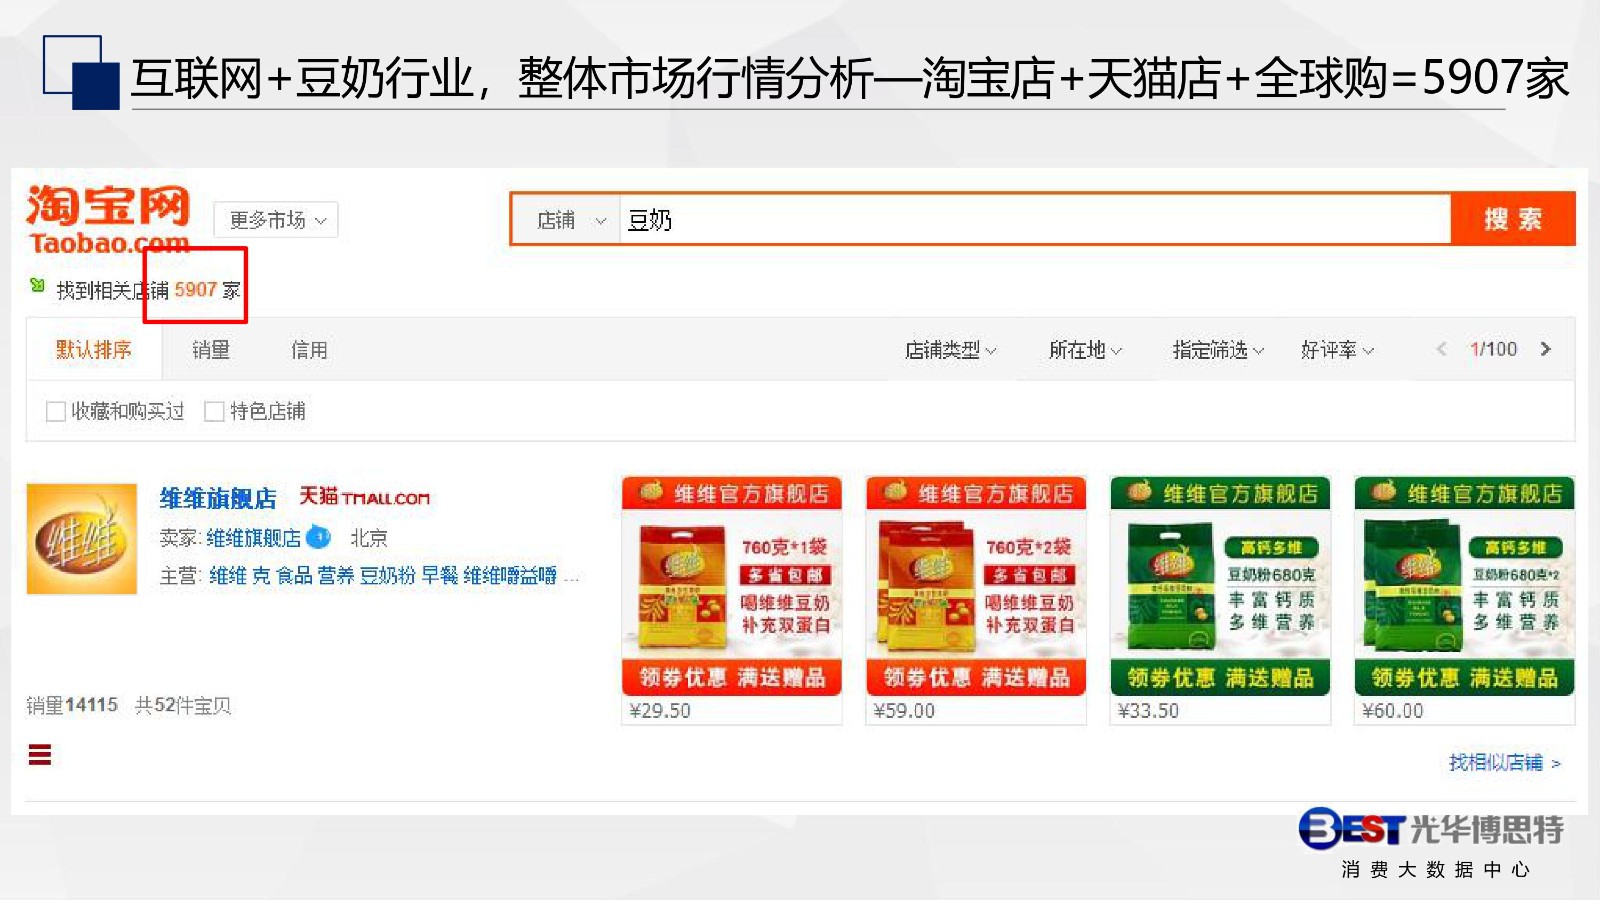Click the blue seller verification badge
Viewport: 1600px width, 900px height.
pyautogui.click(x=318, y=537)
